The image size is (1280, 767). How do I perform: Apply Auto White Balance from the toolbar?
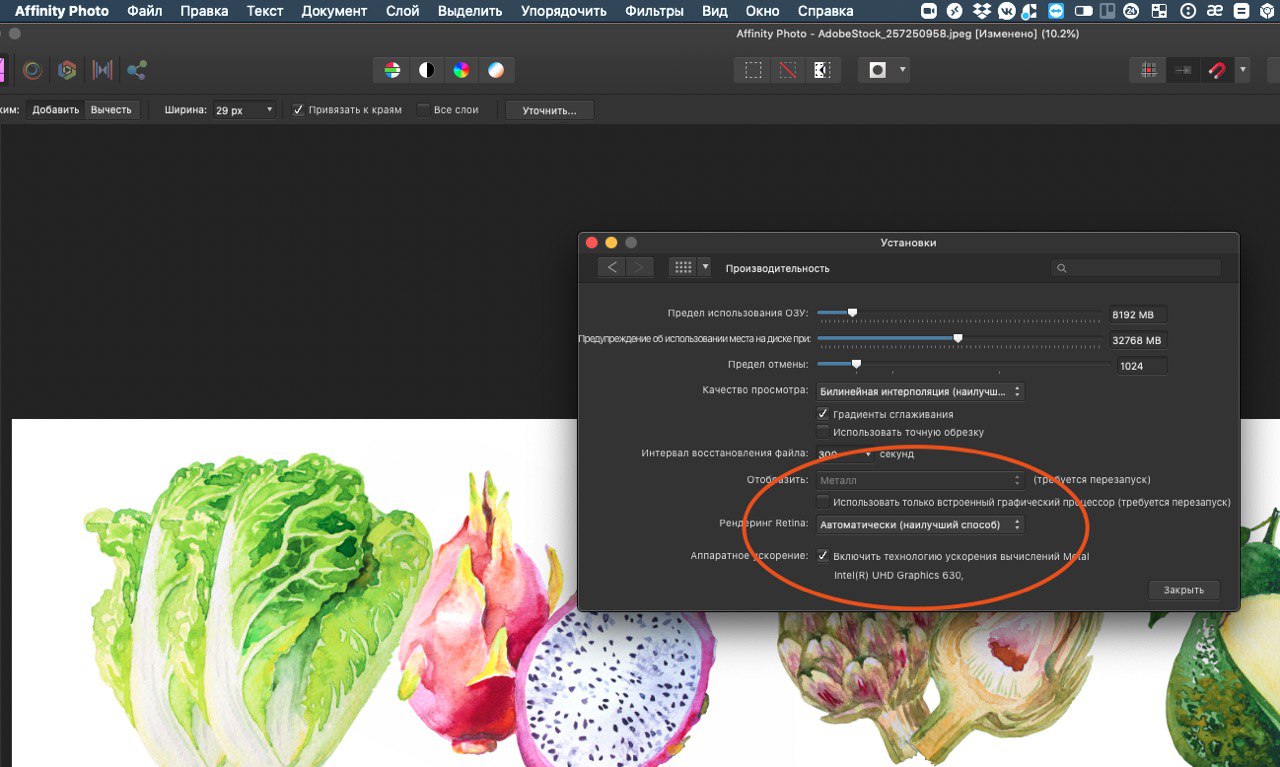[x=495, y=70]
